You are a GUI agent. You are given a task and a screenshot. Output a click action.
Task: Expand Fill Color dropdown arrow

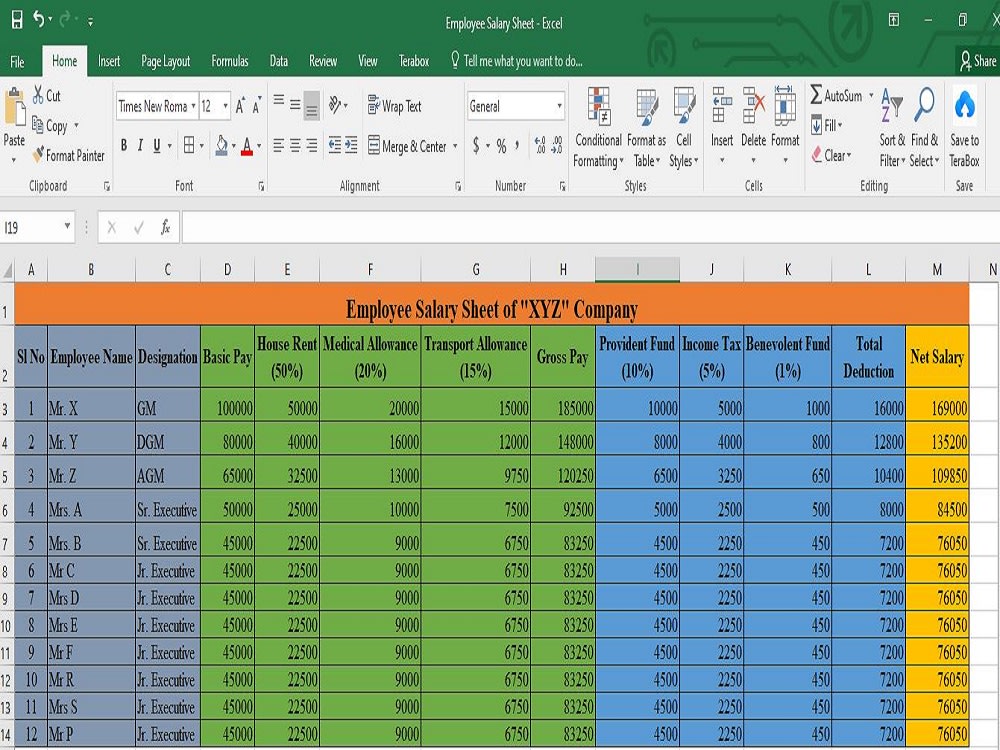pos(234,146)
